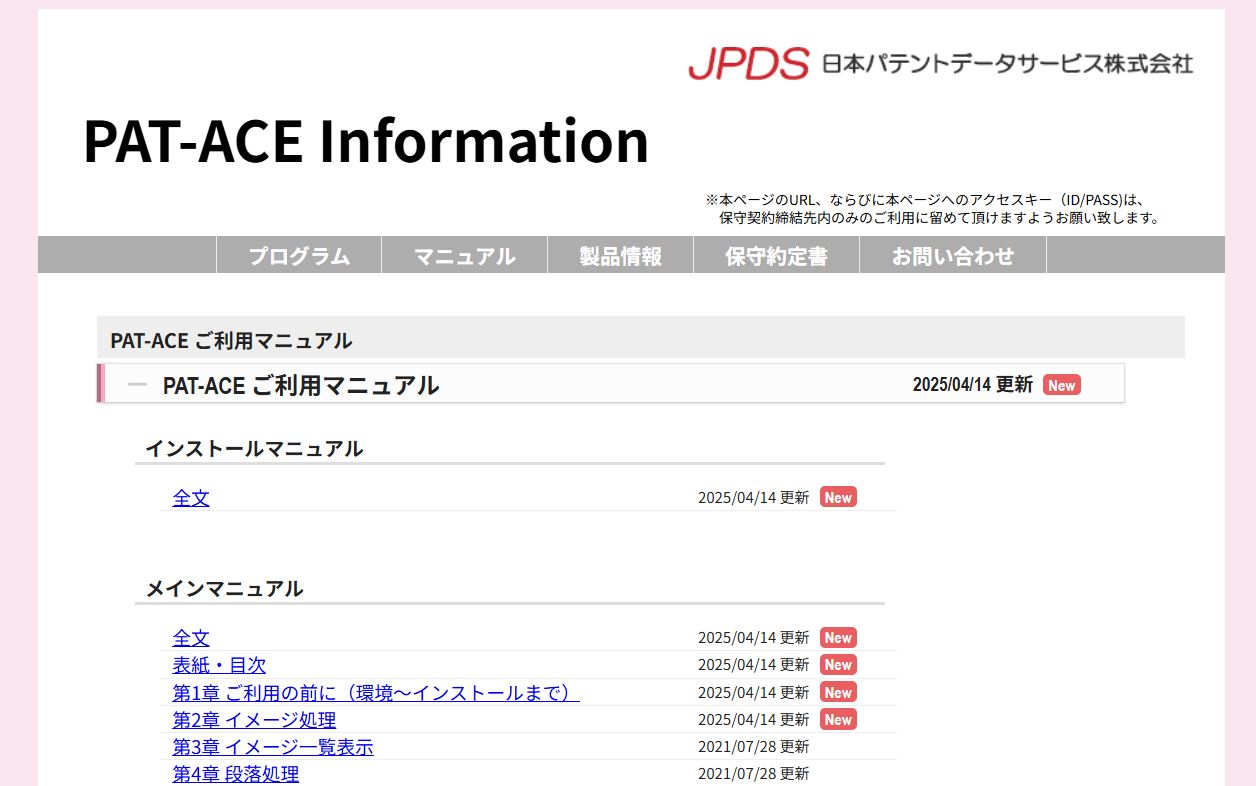Open the マニュアル menu item

tap(465, 255)
